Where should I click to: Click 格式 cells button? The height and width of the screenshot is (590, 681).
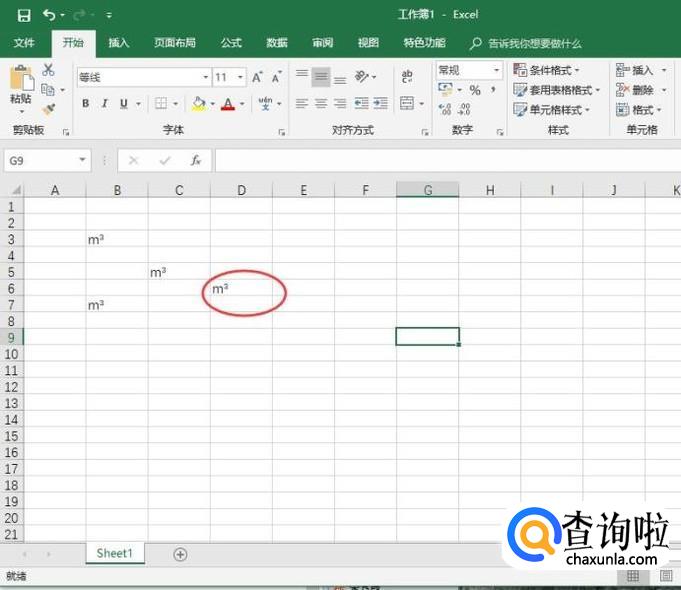tap(638, 109)
